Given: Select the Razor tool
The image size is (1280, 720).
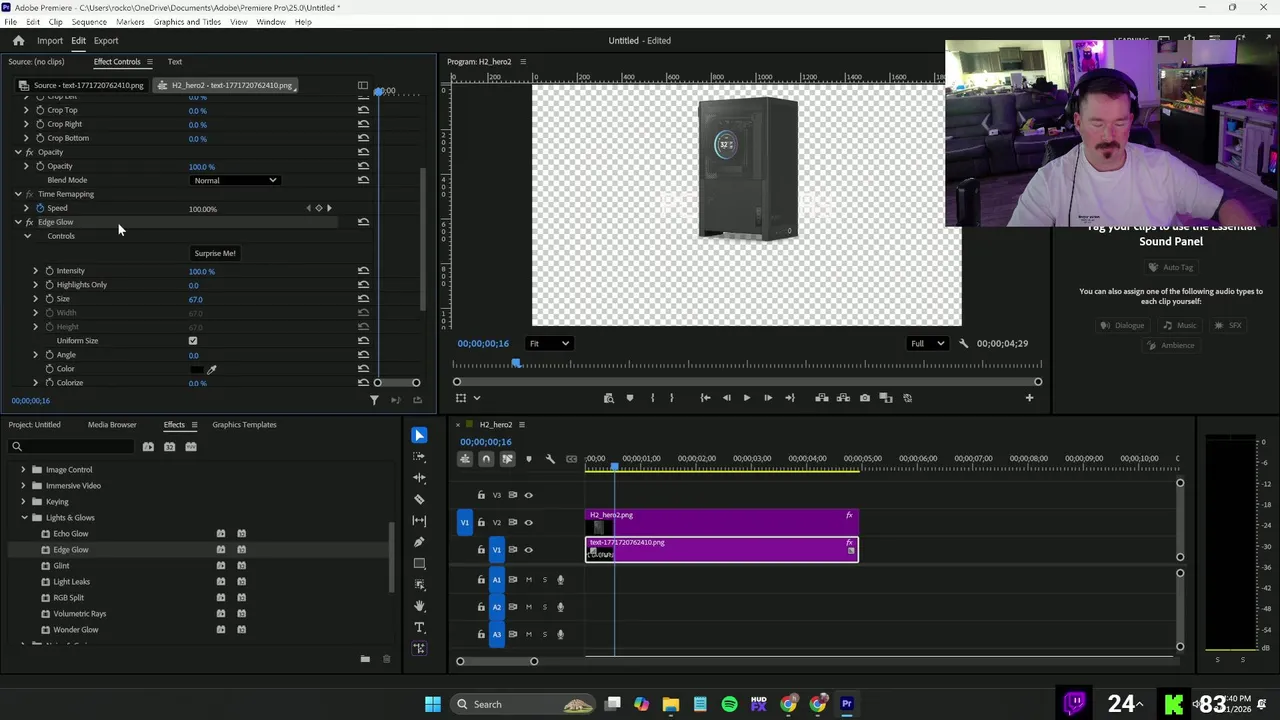Looking at the screenshot, I should pos(419,499).
